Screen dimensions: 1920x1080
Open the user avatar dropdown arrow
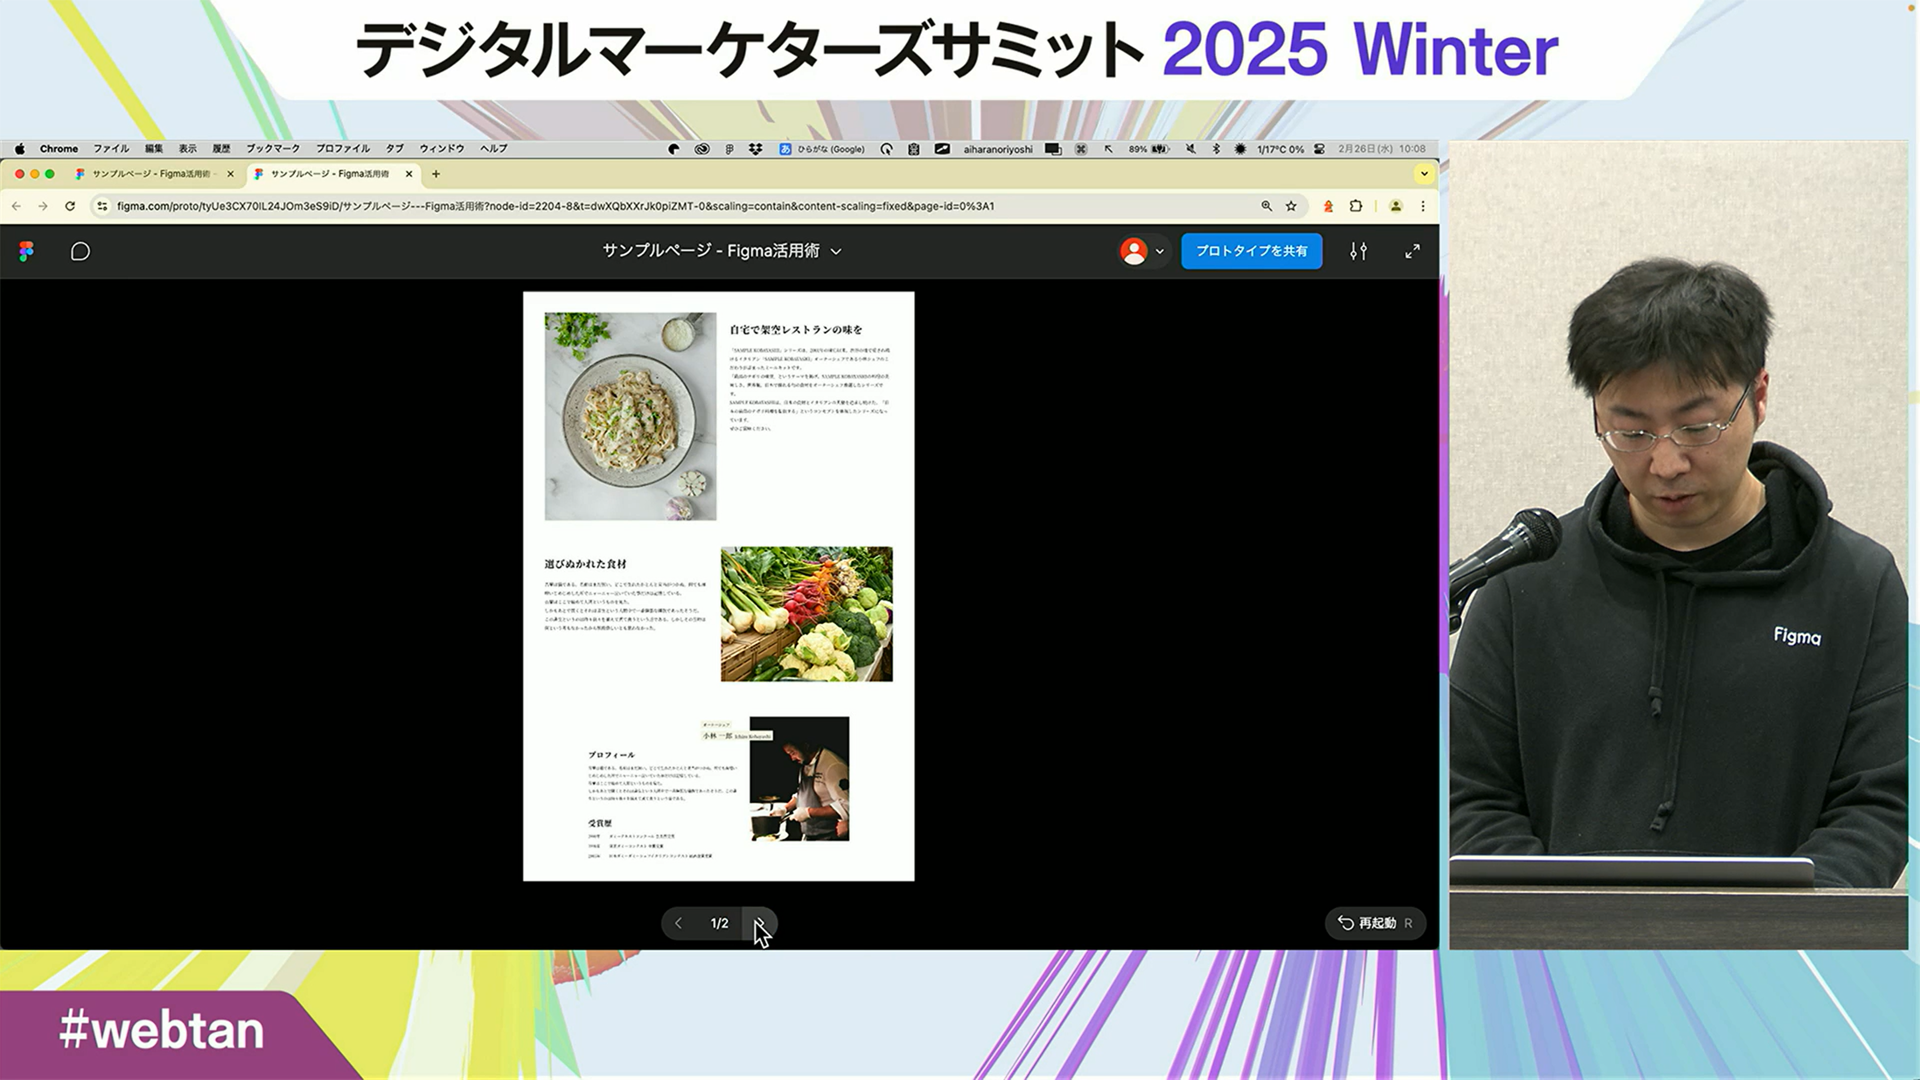coord(1160,251)
